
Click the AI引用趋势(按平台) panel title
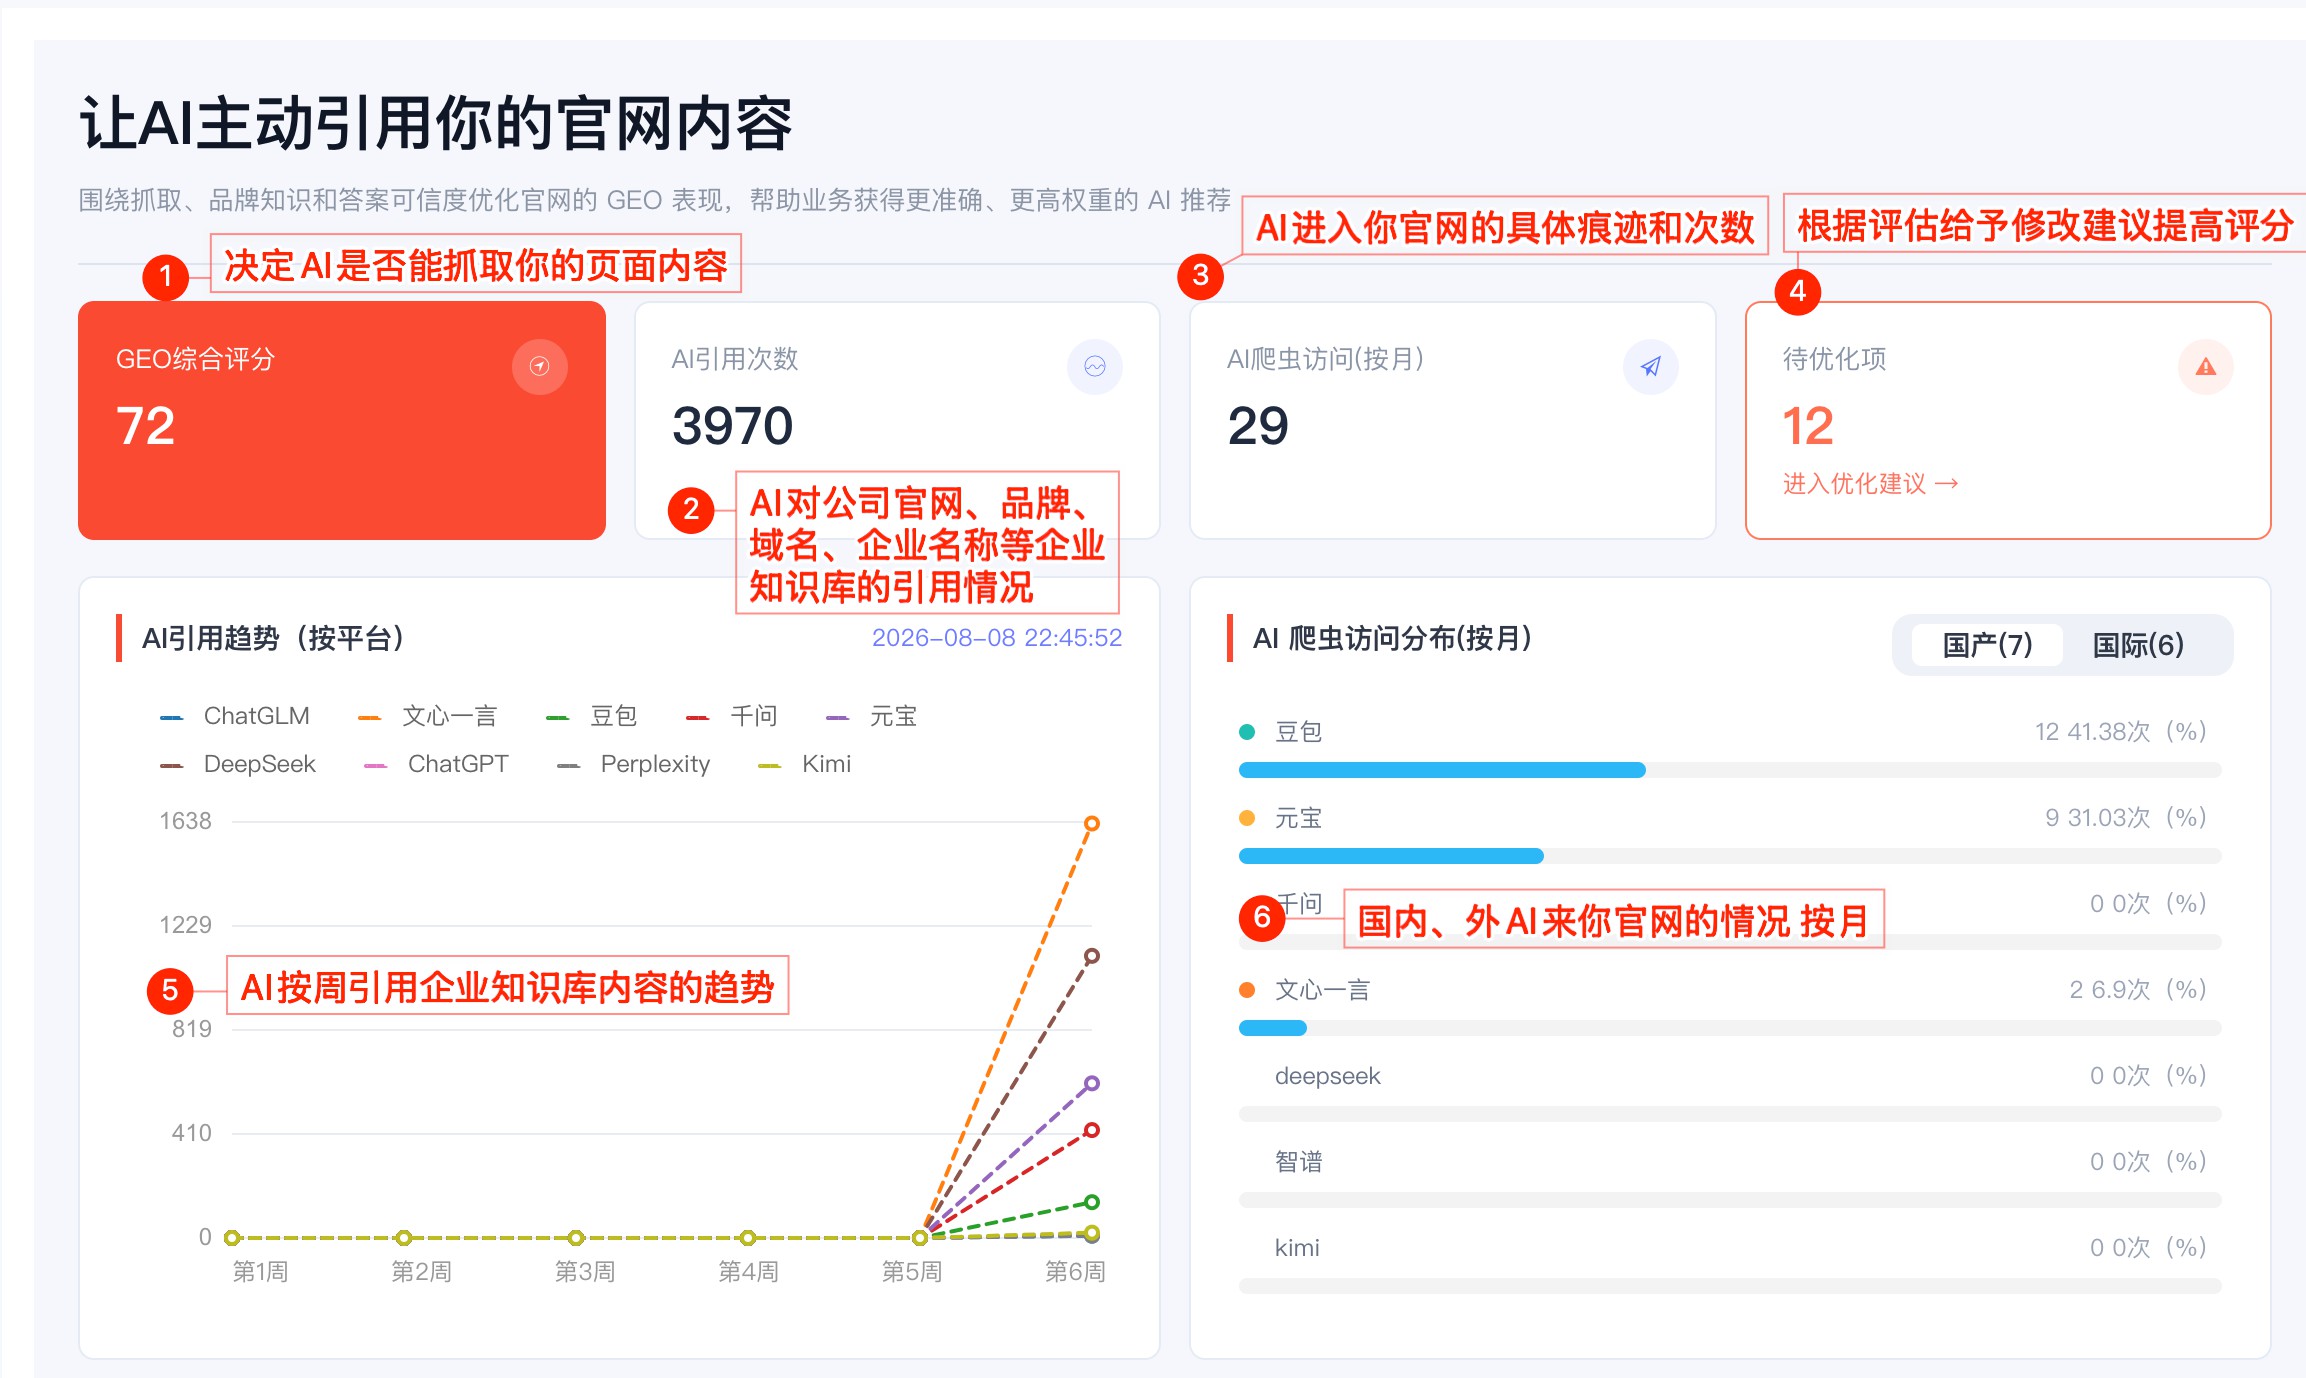(273, 638)
